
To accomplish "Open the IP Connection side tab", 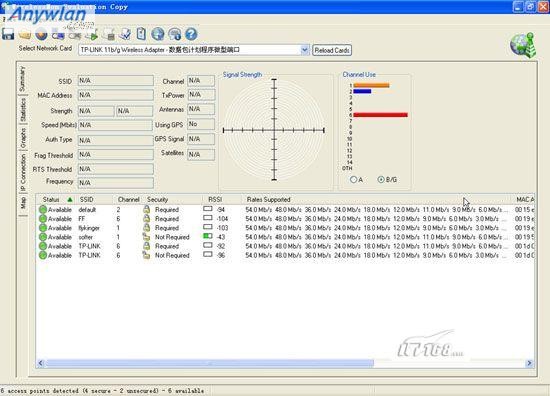I will tap(23, 172).
